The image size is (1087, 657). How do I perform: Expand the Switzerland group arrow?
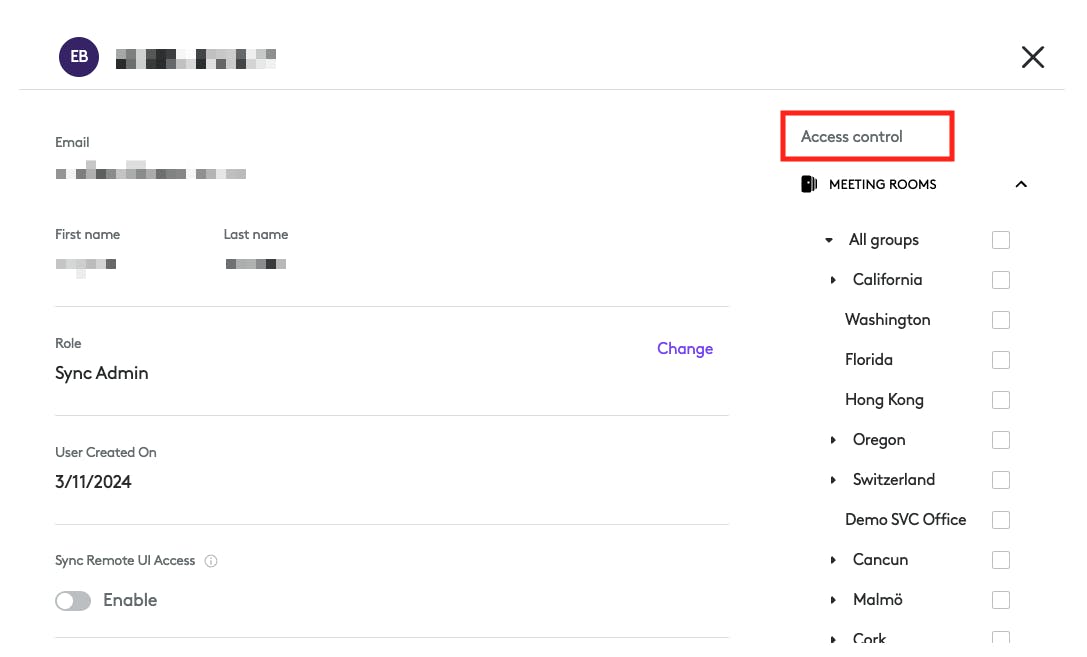coord(833,480)
